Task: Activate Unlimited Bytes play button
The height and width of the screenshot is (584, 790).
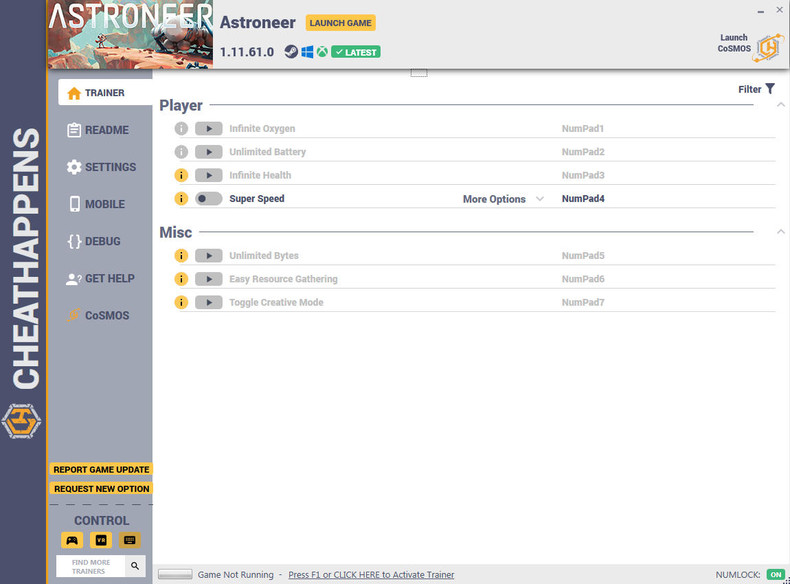Action: tap(209, 255)
